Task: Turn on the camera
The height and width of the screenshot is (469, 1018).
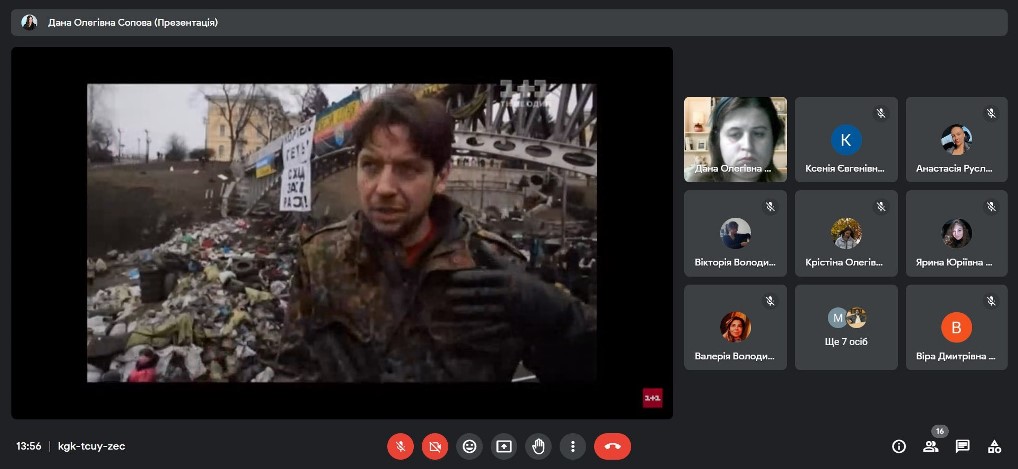Action: (x=434, y=446)
